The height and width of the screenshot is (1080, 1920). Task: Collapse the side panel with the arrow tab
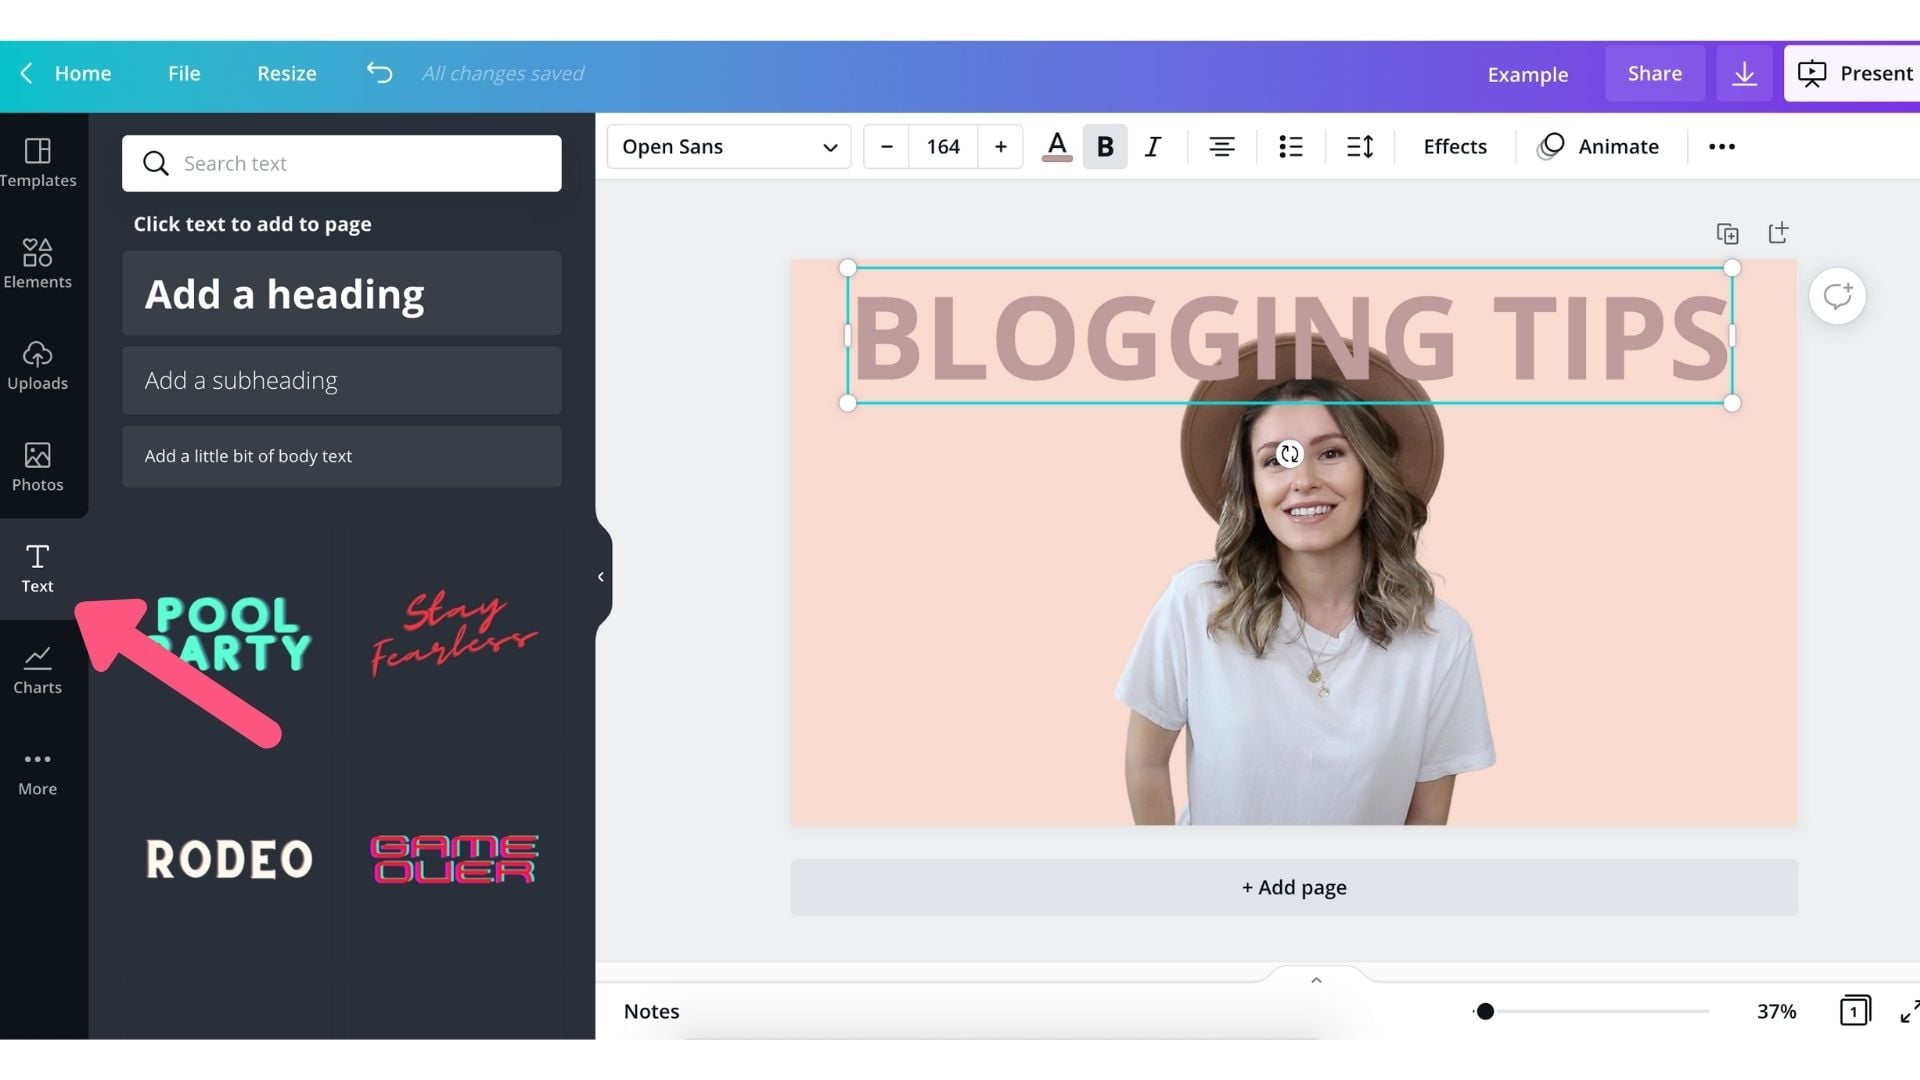click(x=602, y=577)
